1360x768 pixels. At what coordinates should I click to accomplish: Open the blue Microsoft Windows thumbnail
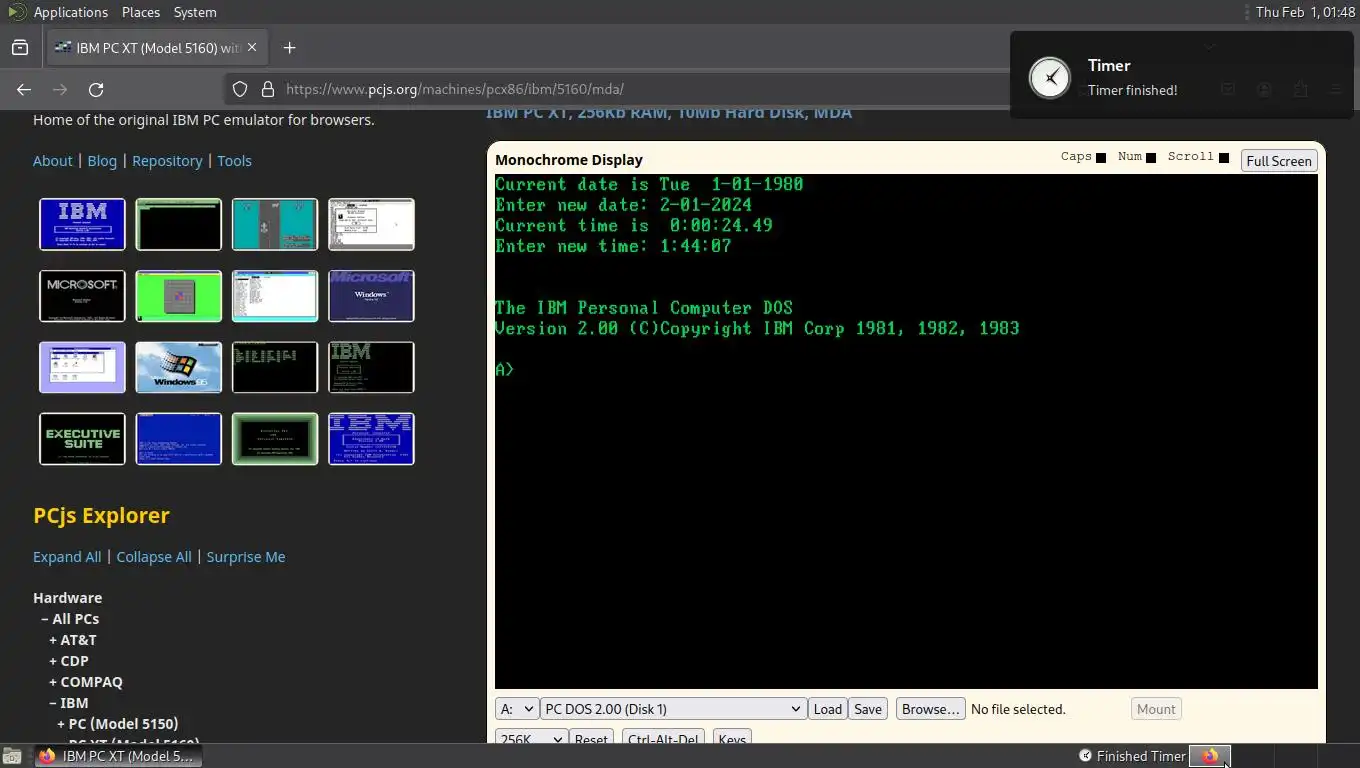click(x=371, y=296)
